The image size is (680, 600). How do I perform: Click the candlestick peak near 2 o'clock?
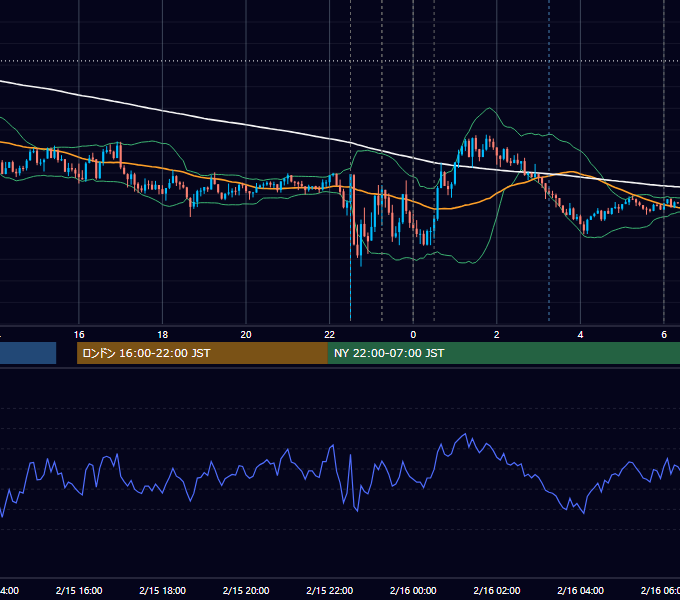click(x=487, y=142)
